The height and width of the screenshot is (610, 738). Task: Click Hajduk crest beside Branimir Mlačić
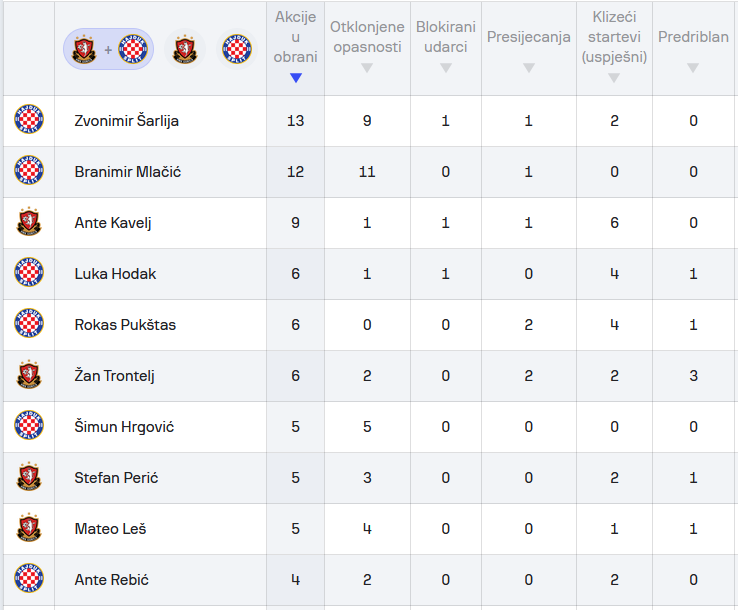pos(29,172)
